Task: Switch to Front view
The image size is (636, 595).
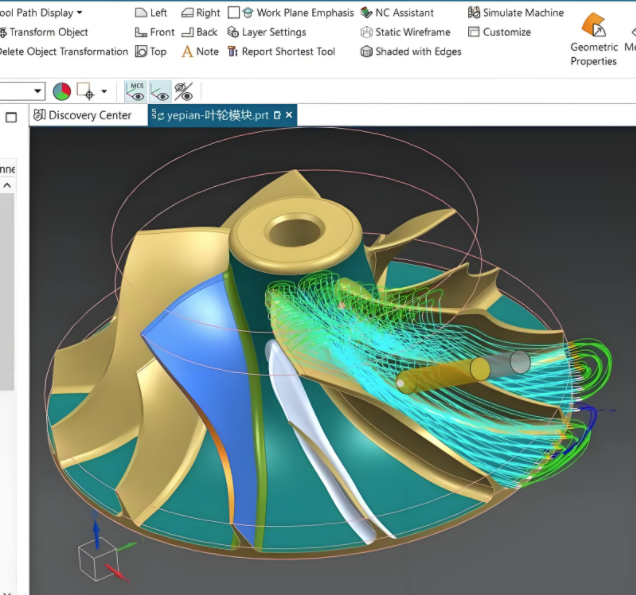Action: (x=155, y=32)
